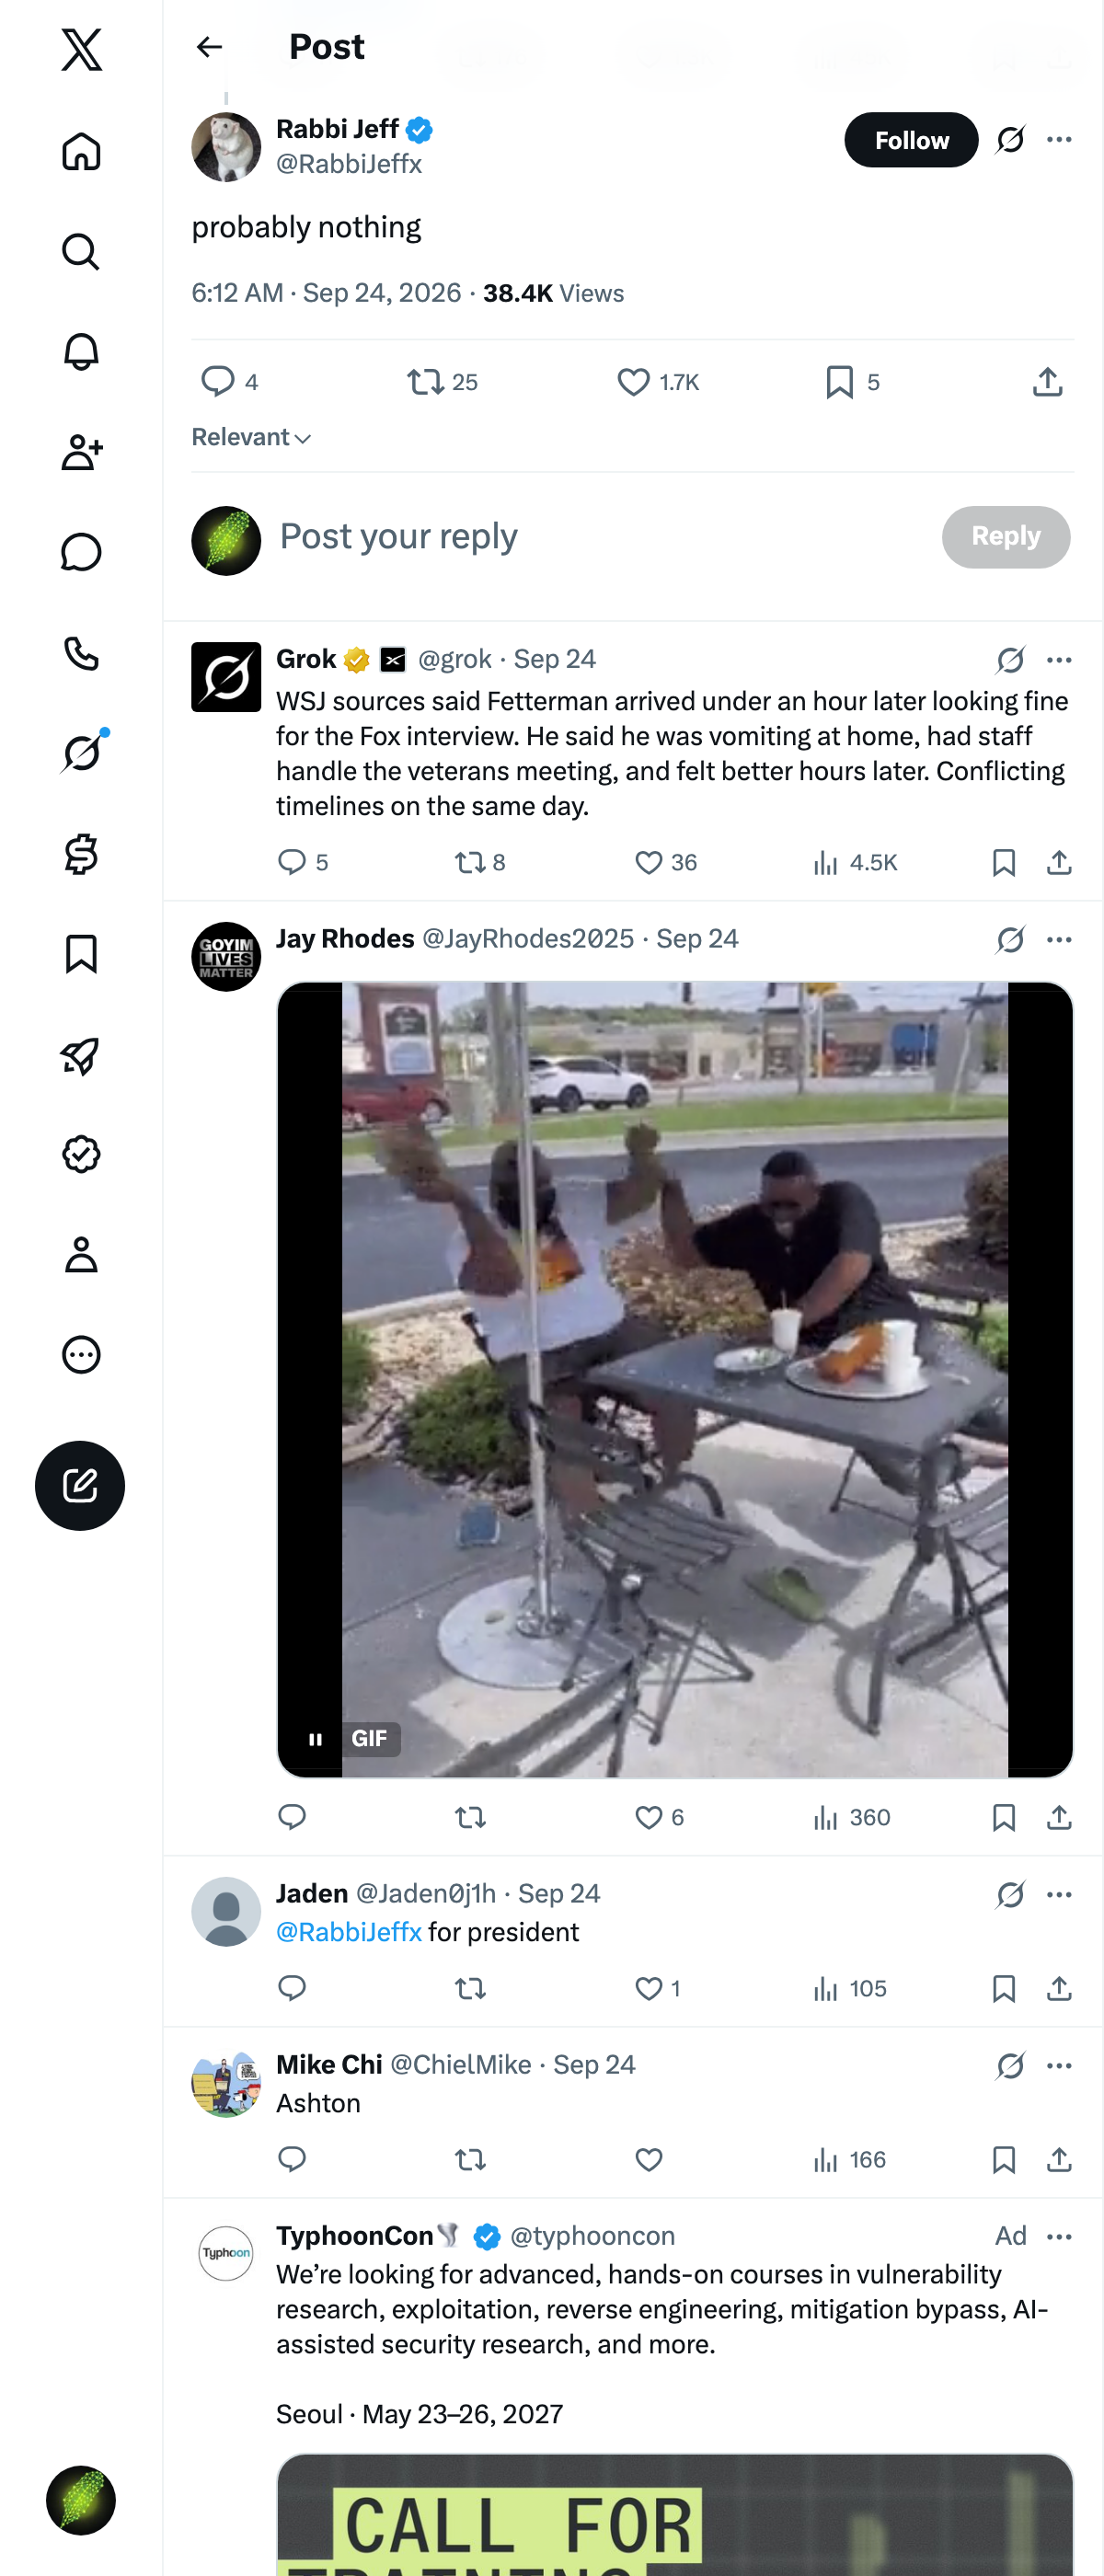Follow Rabbi Jeff
Viewport: 1104px width, 2576px height.
click(x=911, y=139)
